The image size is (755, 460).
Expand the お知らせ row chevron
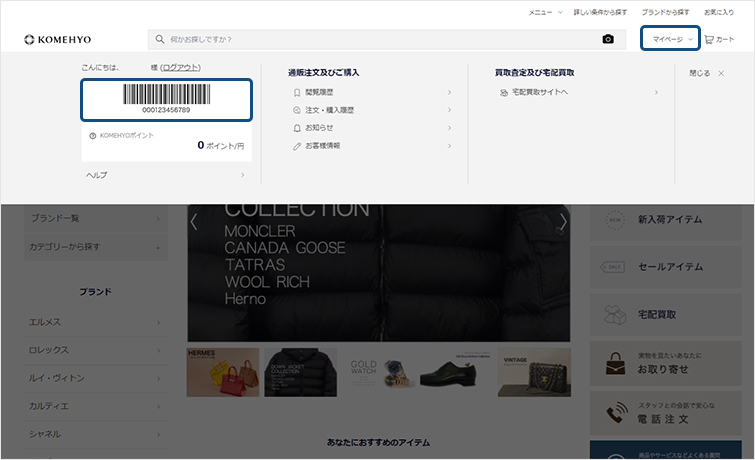pyautogui.click(x=449, y=128)
